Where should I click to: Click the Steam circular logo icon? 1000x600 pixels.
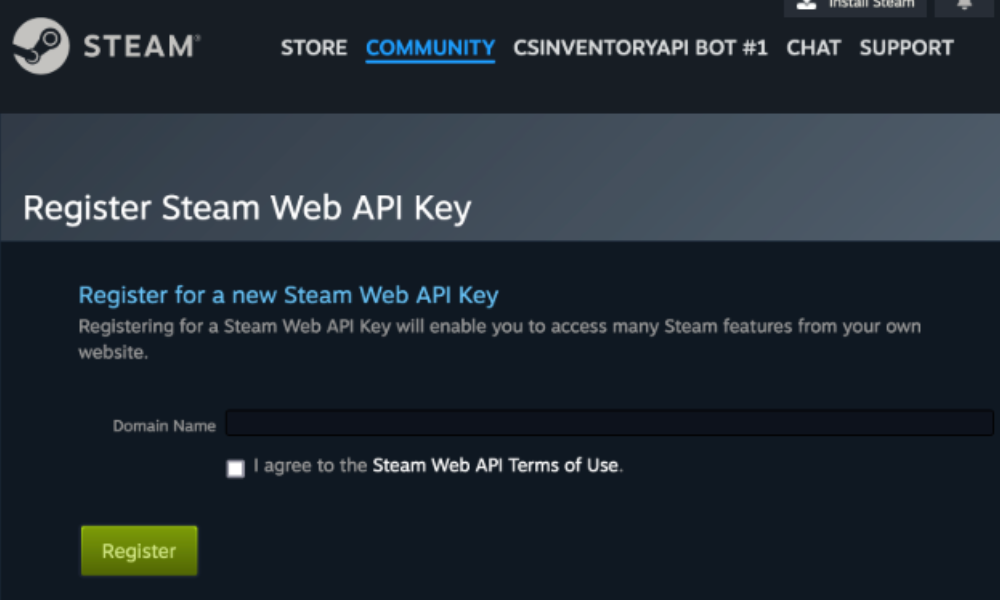pyautogui.click(x=41, y=46)
